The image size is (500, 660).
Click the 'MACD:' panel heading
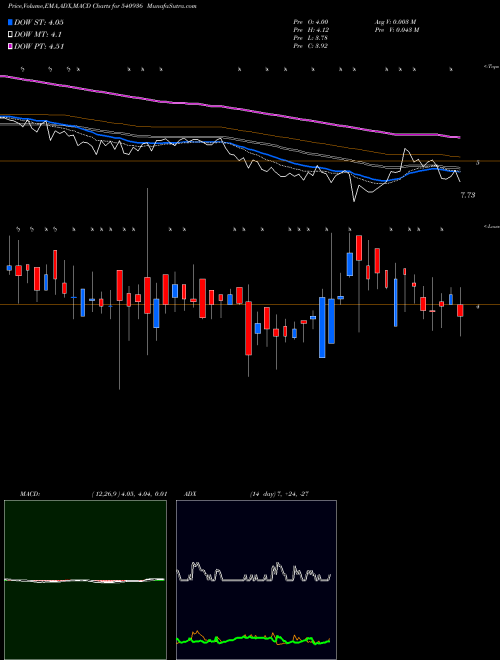(x=30, y=494)
